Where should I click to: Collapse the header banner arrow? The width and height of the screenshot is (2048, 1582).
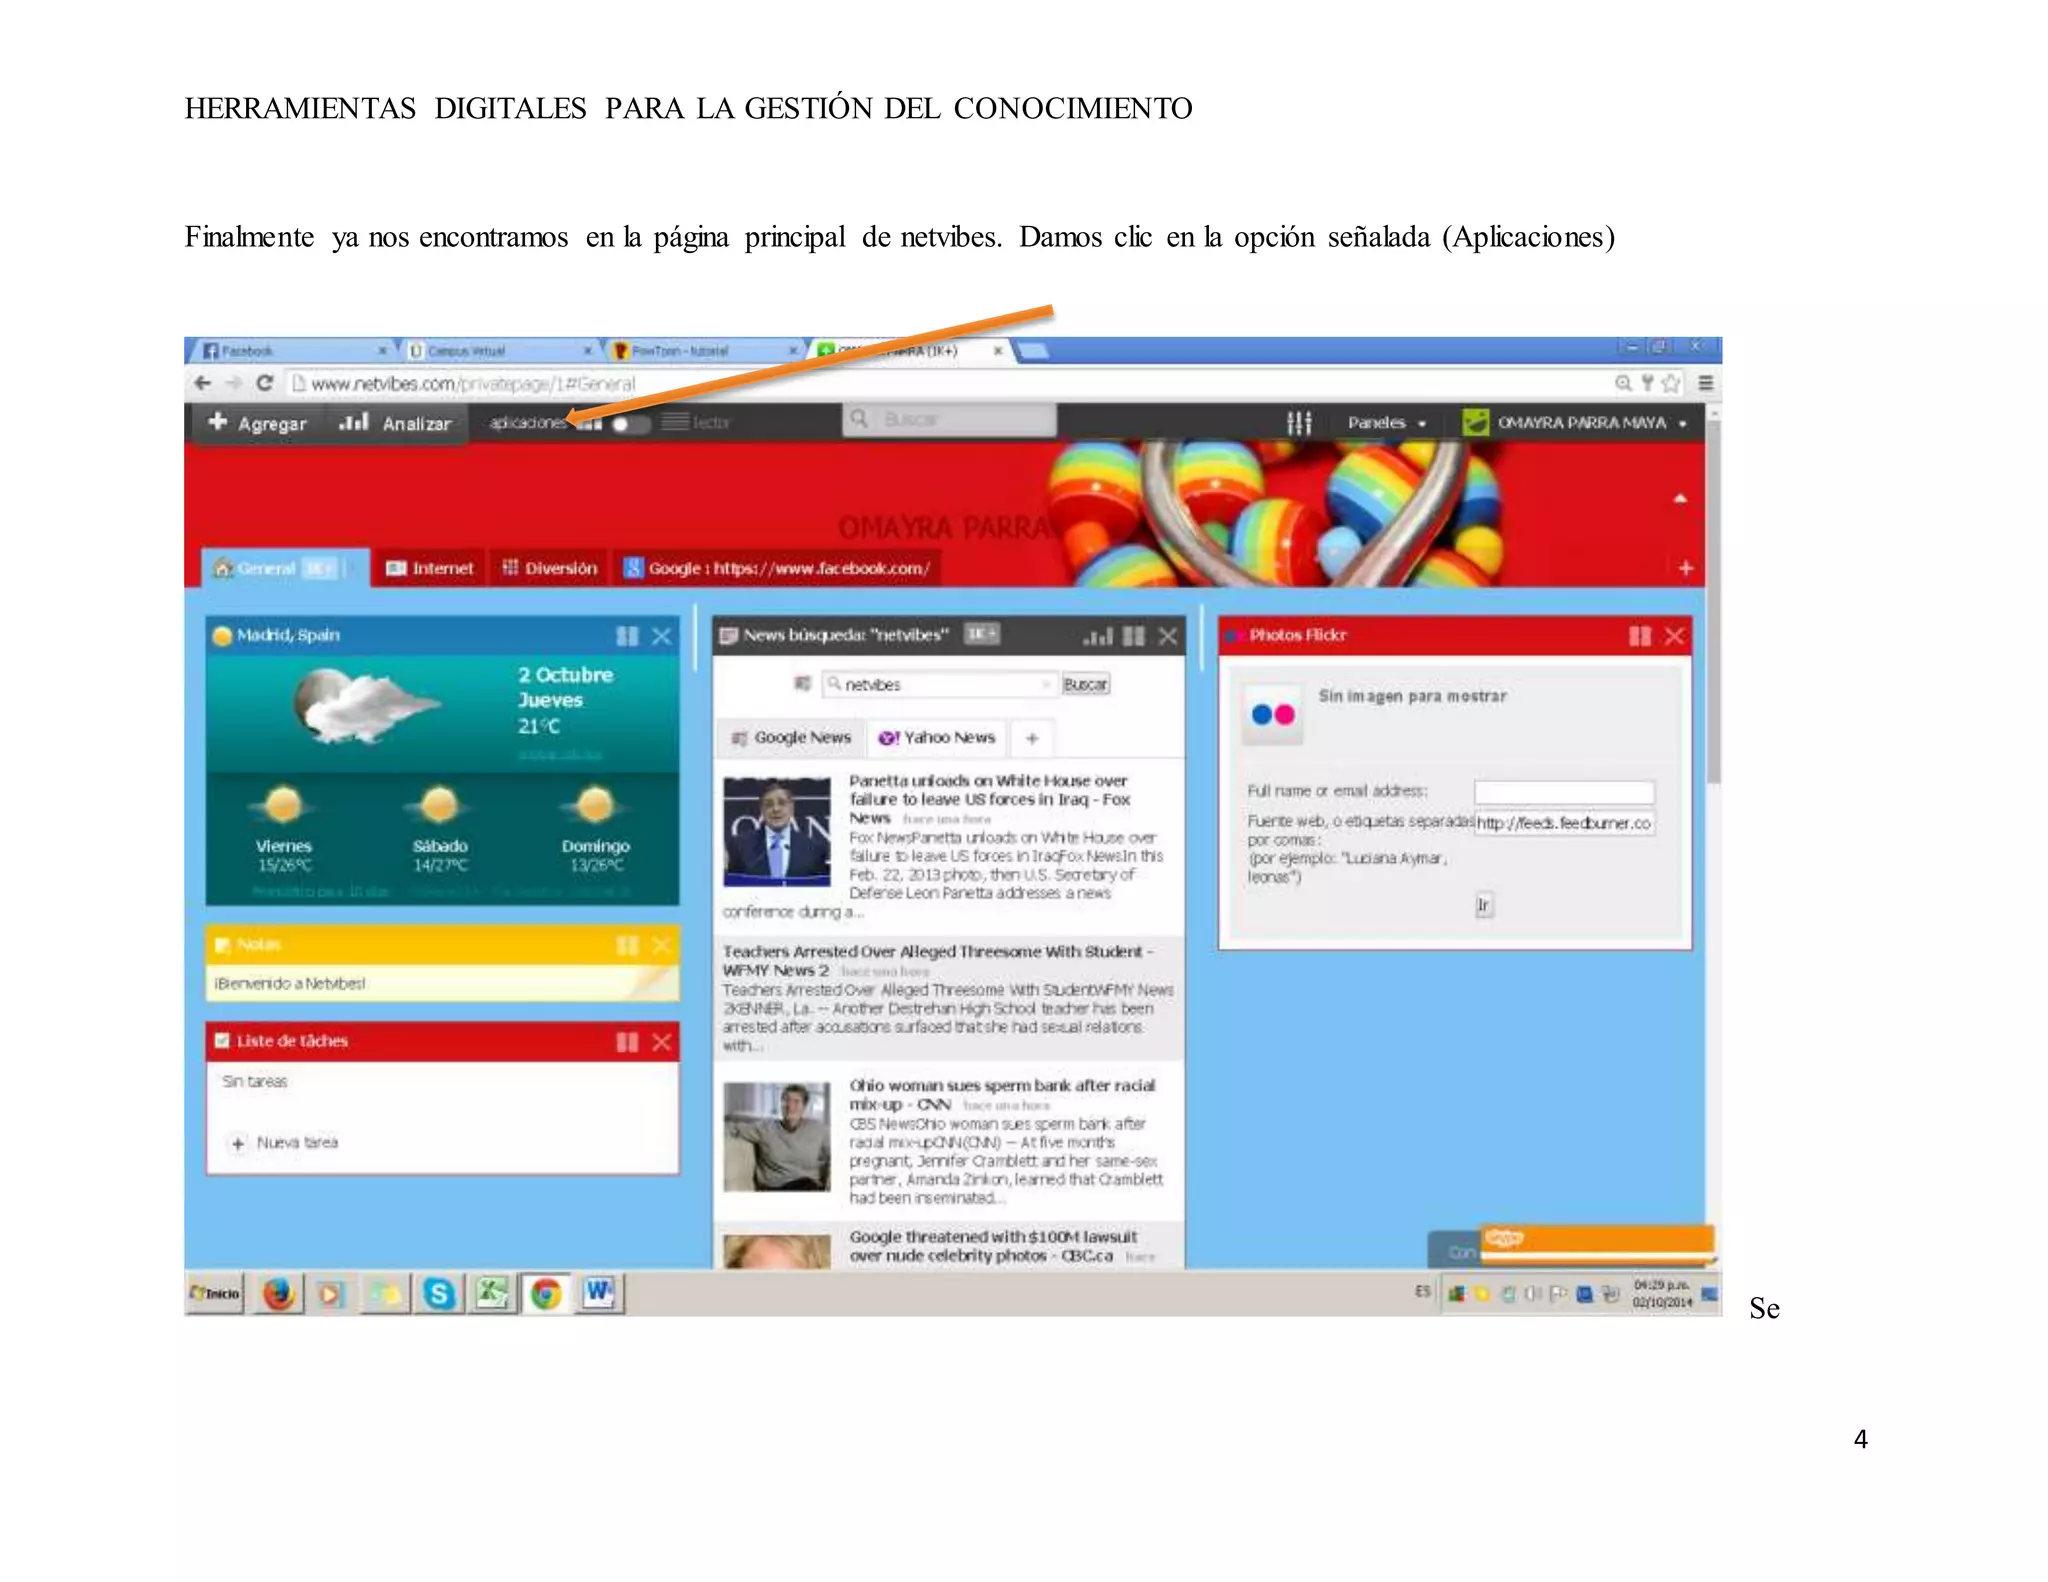click(1680, 498)
